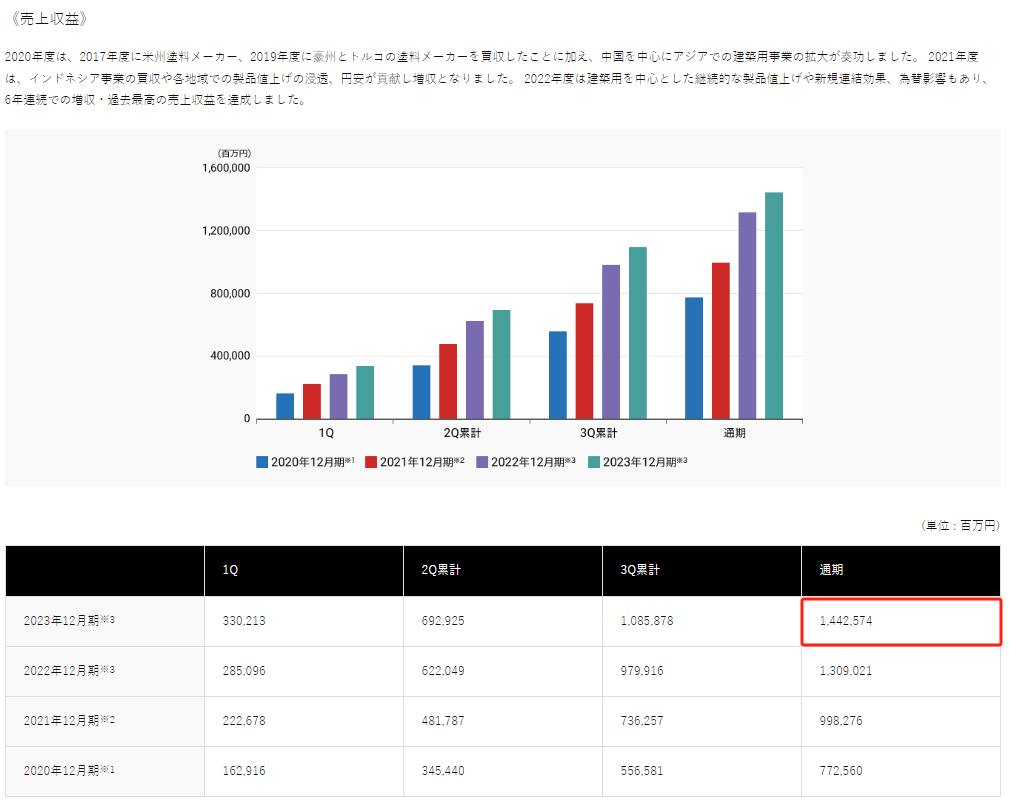Click the red 2021年12月期 legend swatch
Viewport: 1009px width, 802px height.
coord(370,462)
